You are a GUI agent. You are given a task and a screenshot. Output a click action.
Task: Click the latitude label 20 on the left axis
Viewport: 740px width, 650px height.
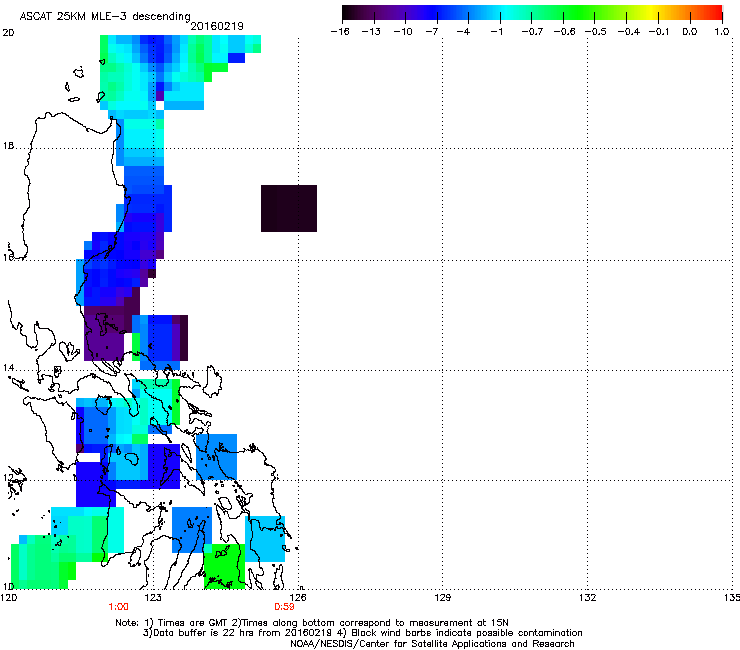coord(8,33)
